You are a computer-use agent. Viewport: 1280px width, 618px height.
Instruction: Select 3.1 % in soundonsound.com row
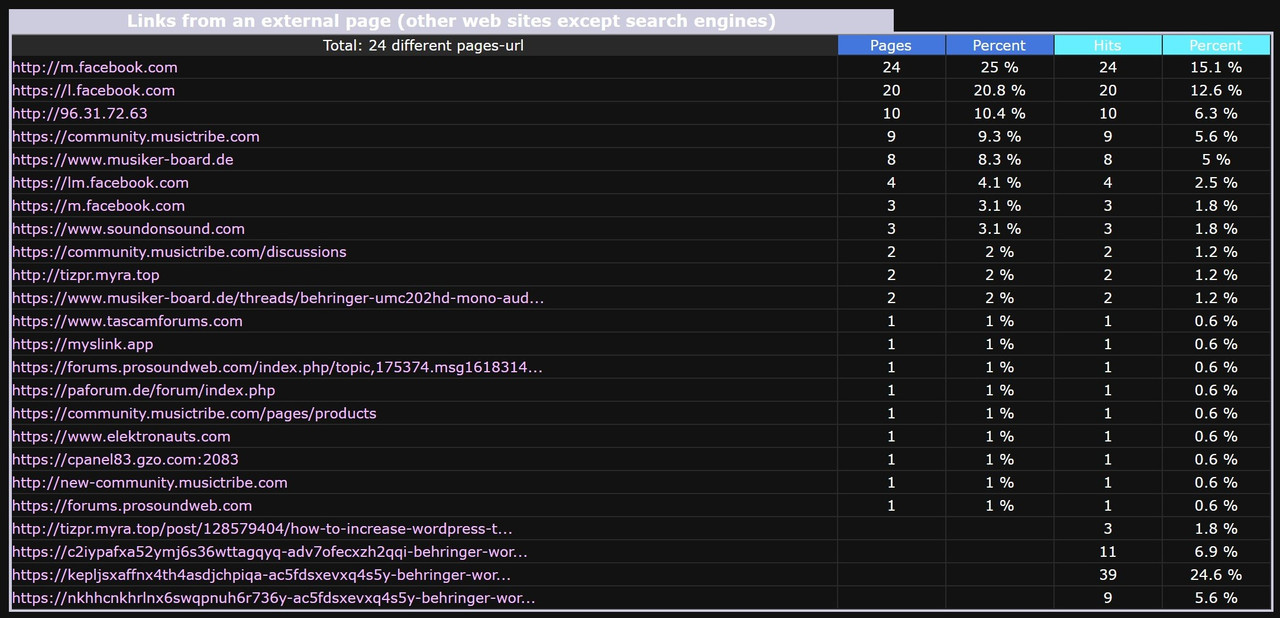tap(999, 228)
